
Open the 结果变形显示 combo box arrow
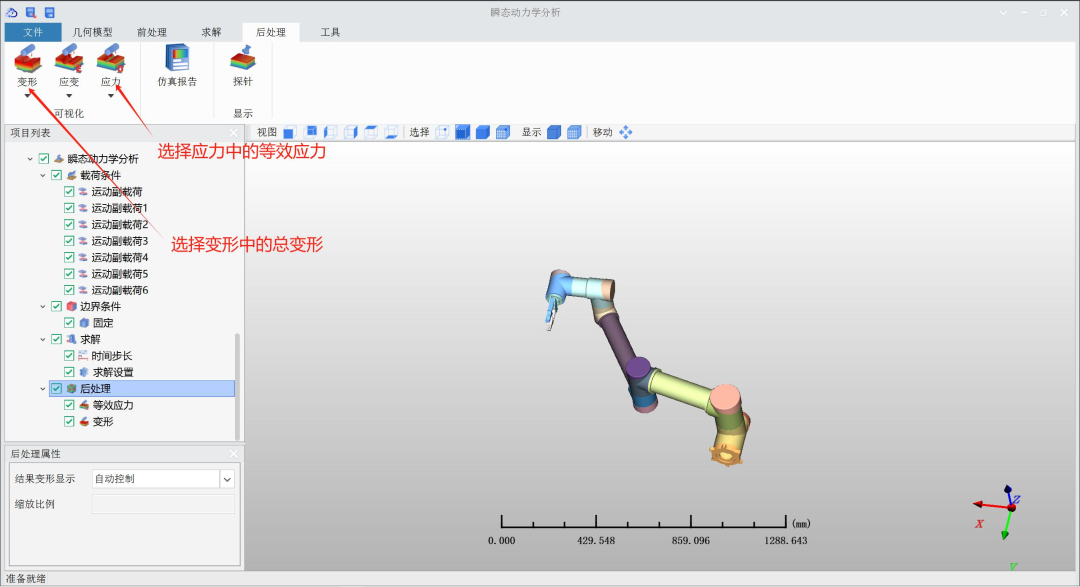pos(227,479)
